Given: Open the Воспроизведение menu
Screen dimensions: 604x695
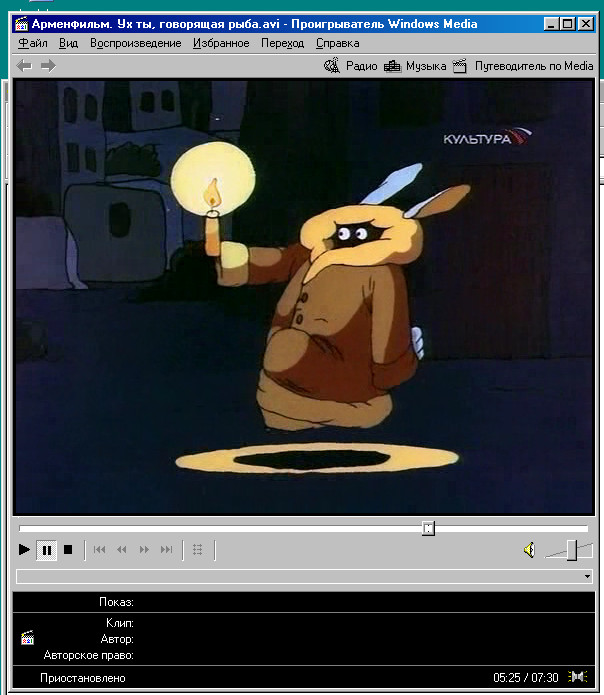Looking at the screenshot, I should tap(136, 43).
